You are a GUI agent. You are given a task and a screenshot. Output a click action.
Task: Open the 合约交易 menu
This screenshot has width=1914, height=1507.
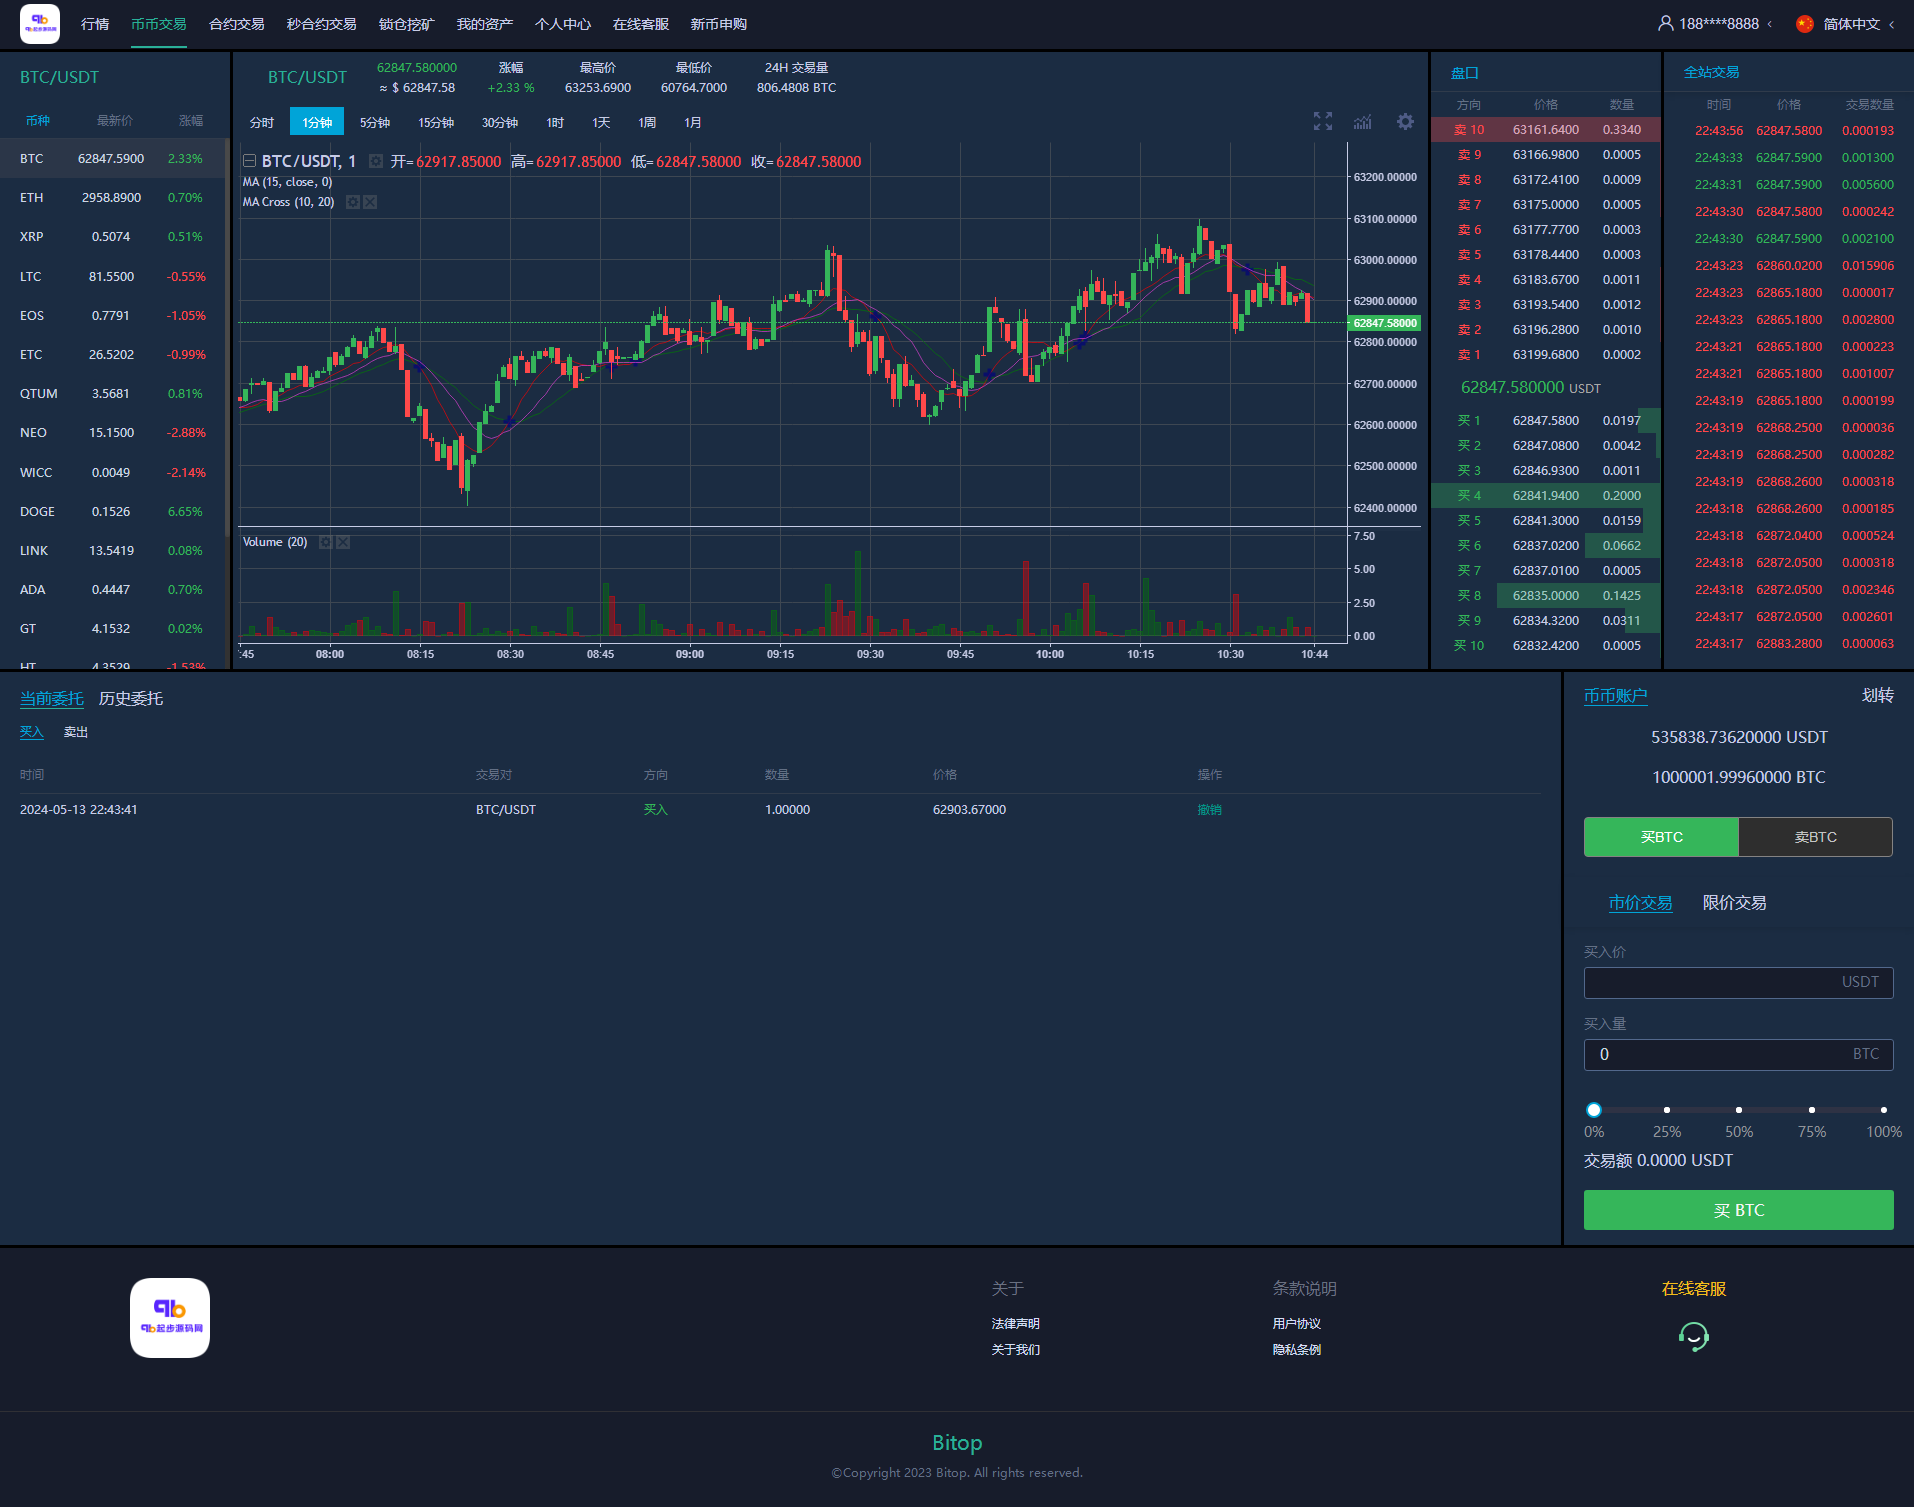tap(237, 24)
